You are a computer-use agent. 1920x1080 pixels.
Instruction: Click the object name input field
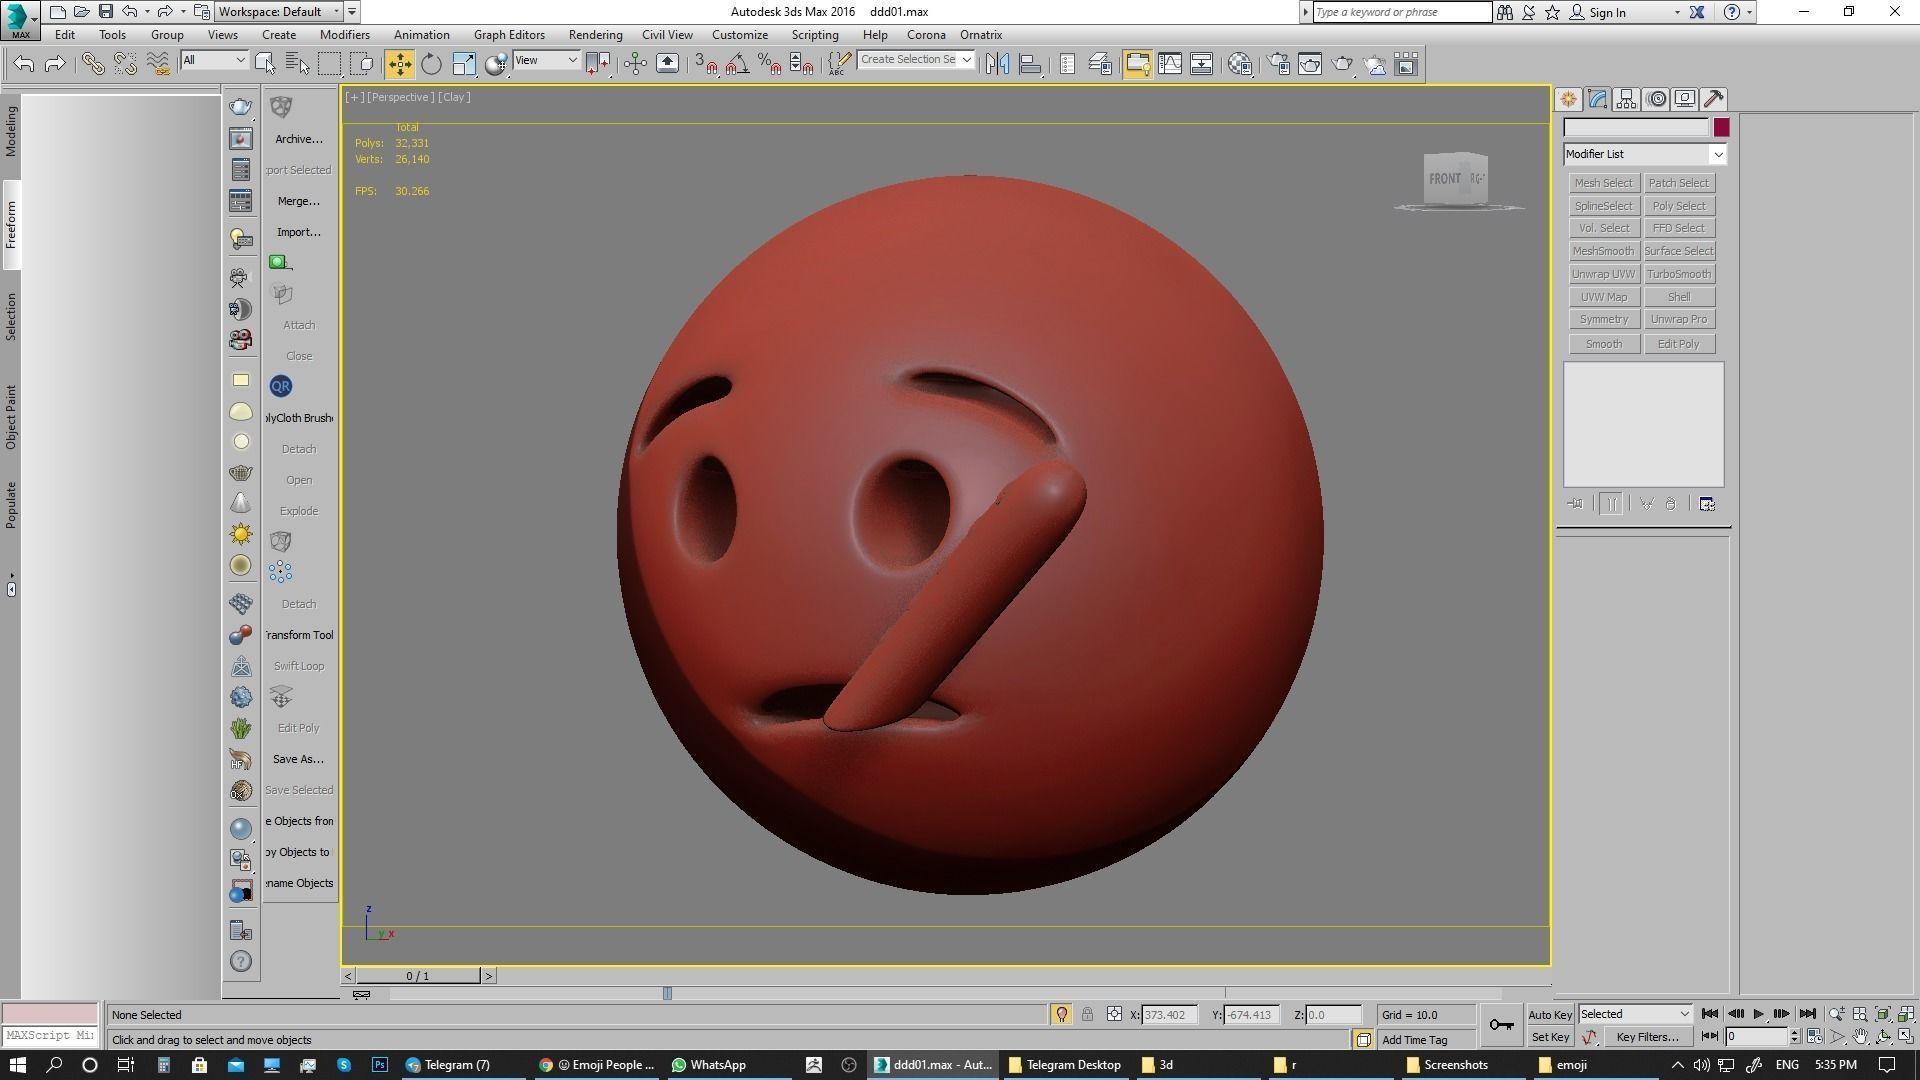[x=1636, y=127]
